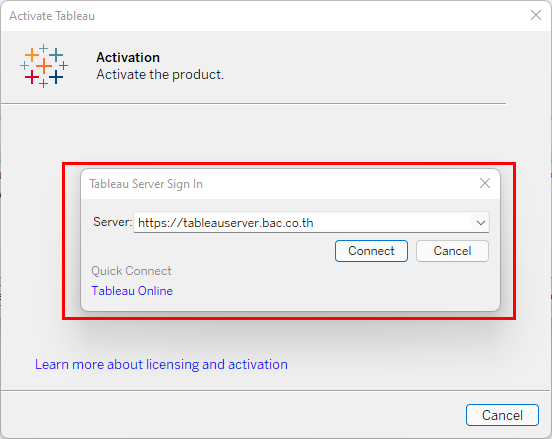Close the Tableau Server Sign In dialog

(485, 183)
